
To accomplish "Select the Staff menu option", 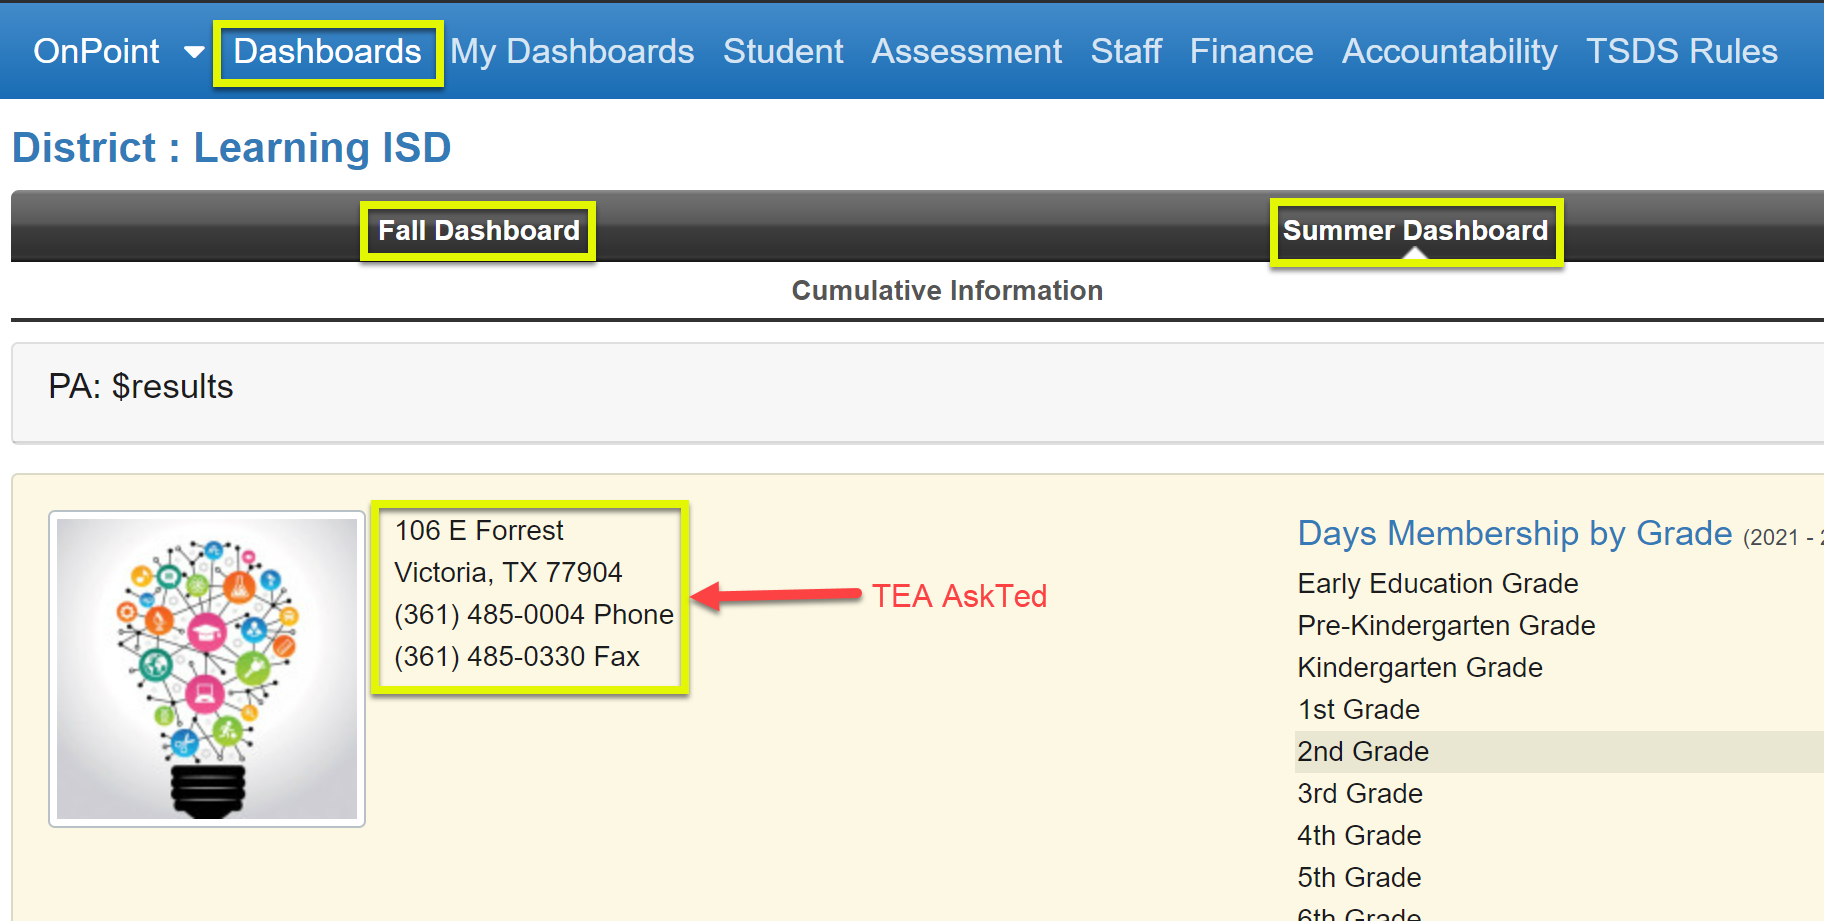I will [x=1126, y=52].
